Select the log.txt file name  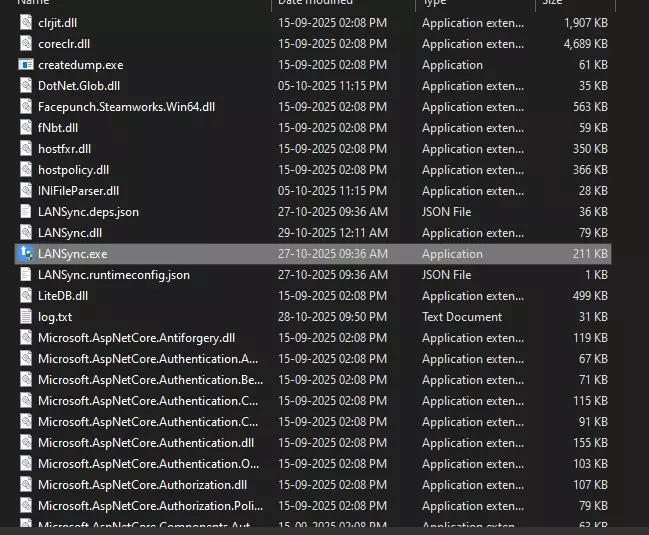coord(55,317)
